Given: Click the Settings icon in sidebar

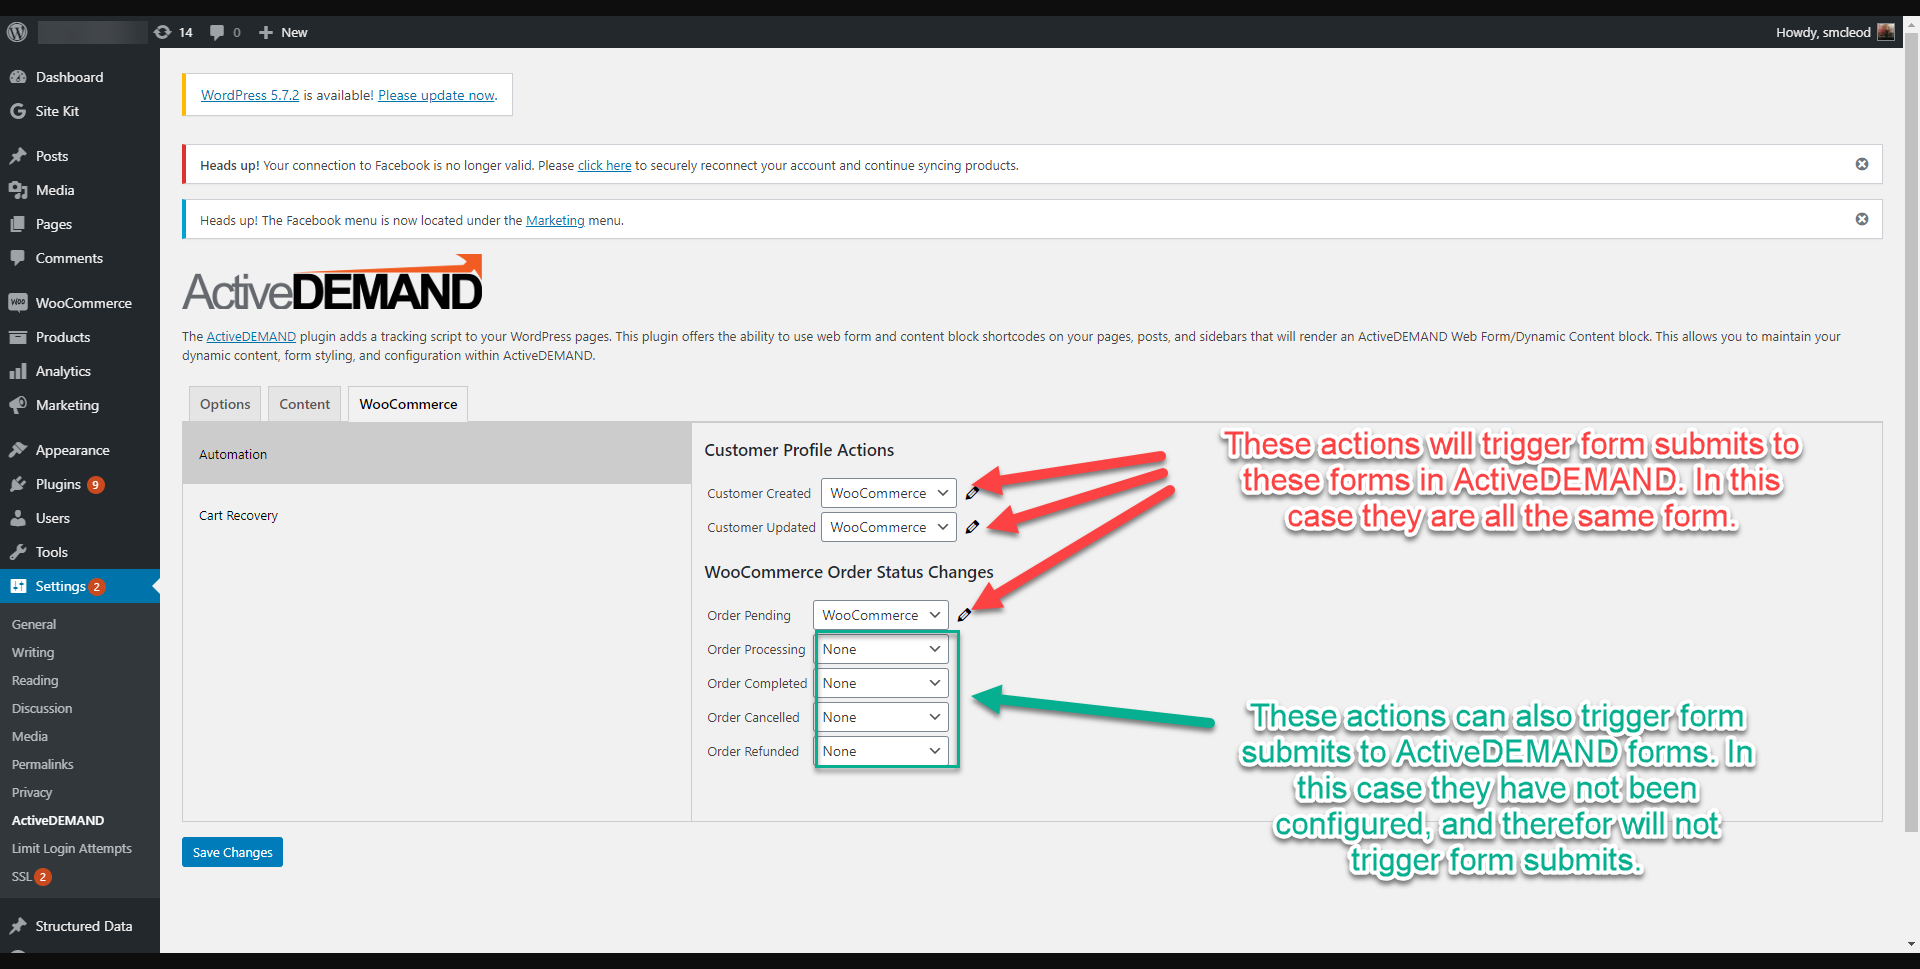Looking at the screenshot, I should click(18, 586).
